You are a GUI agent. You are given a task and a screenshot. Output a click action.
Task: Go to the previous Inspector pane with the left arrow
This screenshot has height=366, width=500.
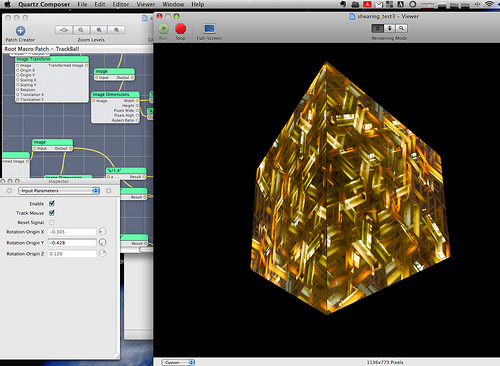tap(9, 191)
